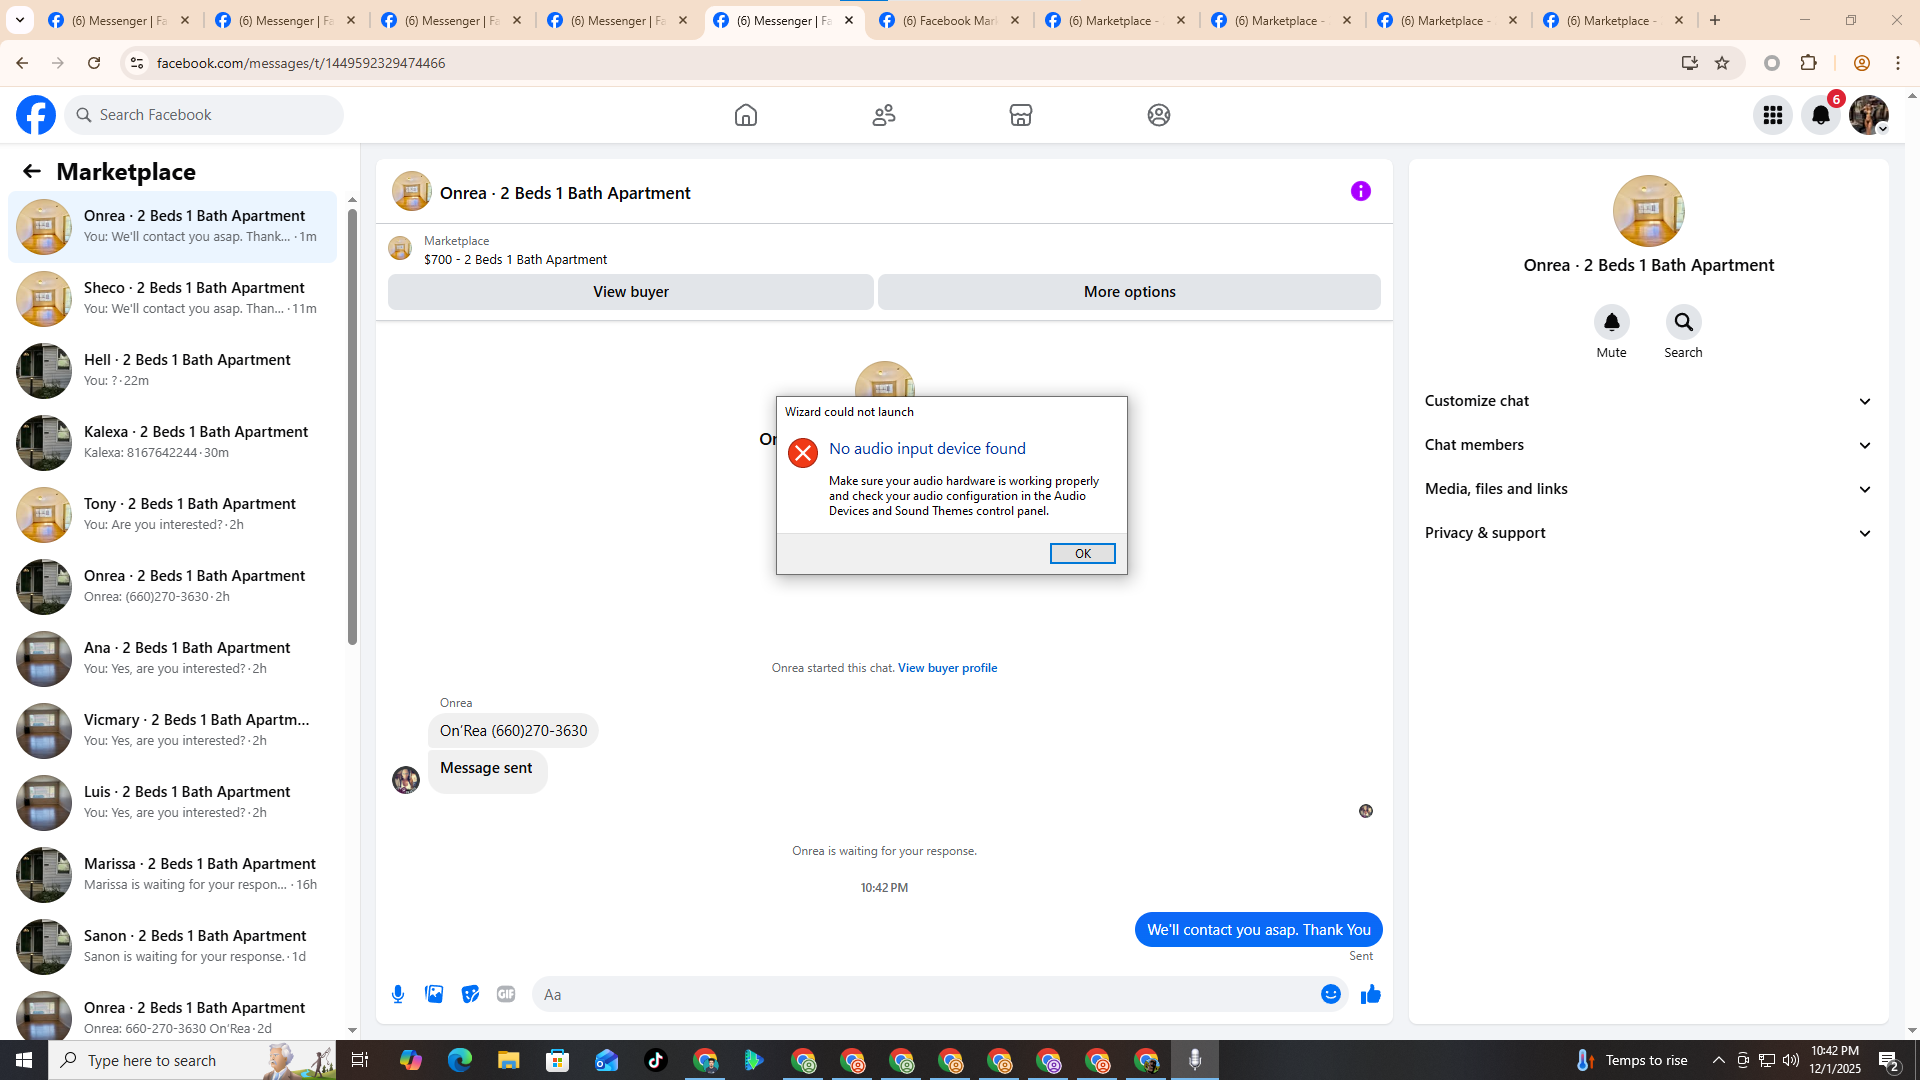The width and height of the screenshot is (1920, 1080).
Task: Open Microsoft Store from the taskbar
Action: point(558,1060)
